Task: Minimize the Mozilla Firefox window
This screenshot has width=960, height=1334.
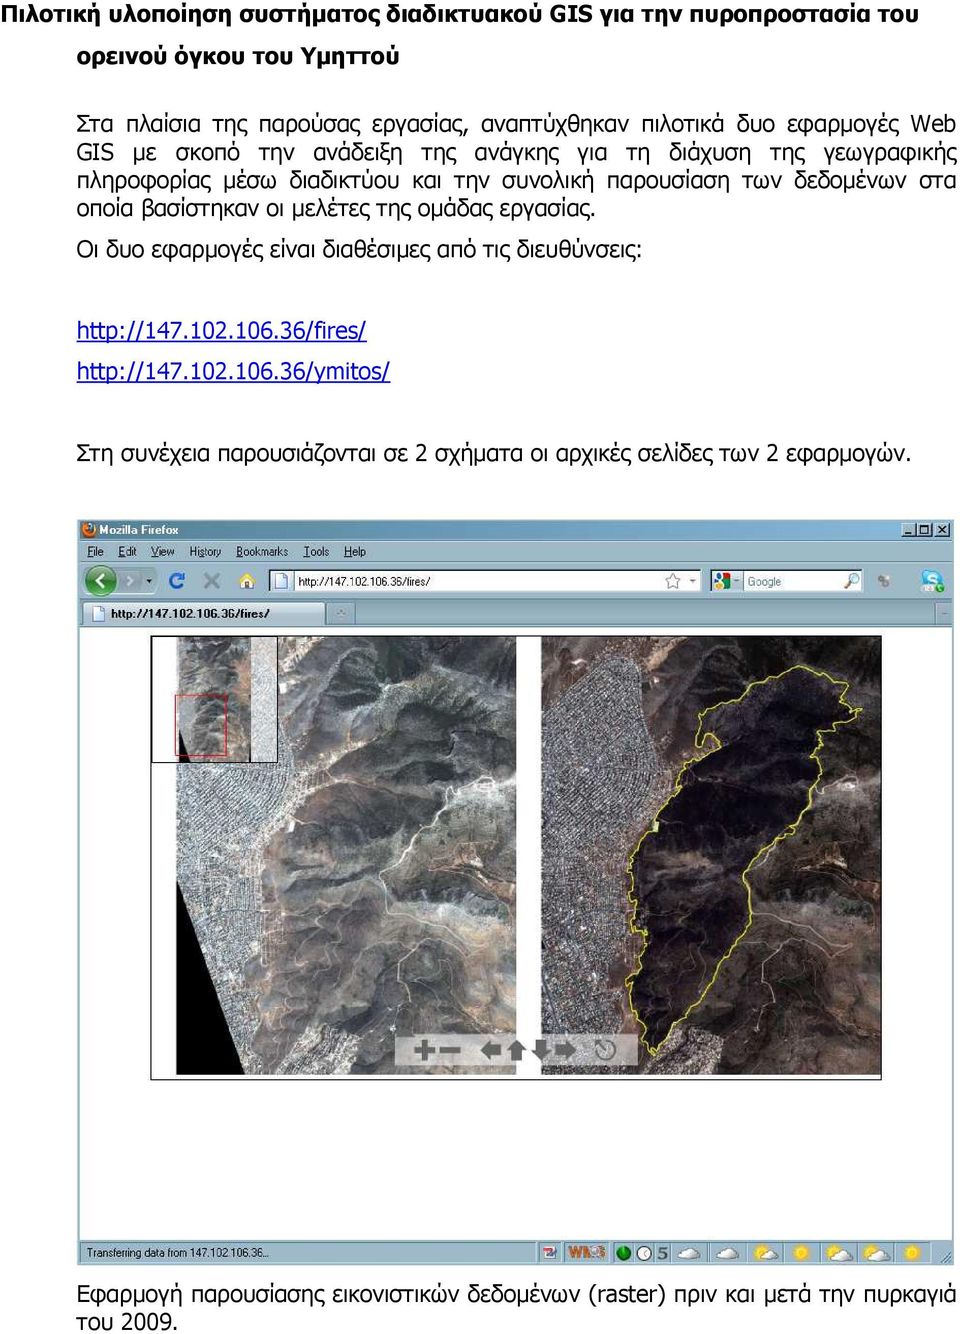Action: (908, 530)
